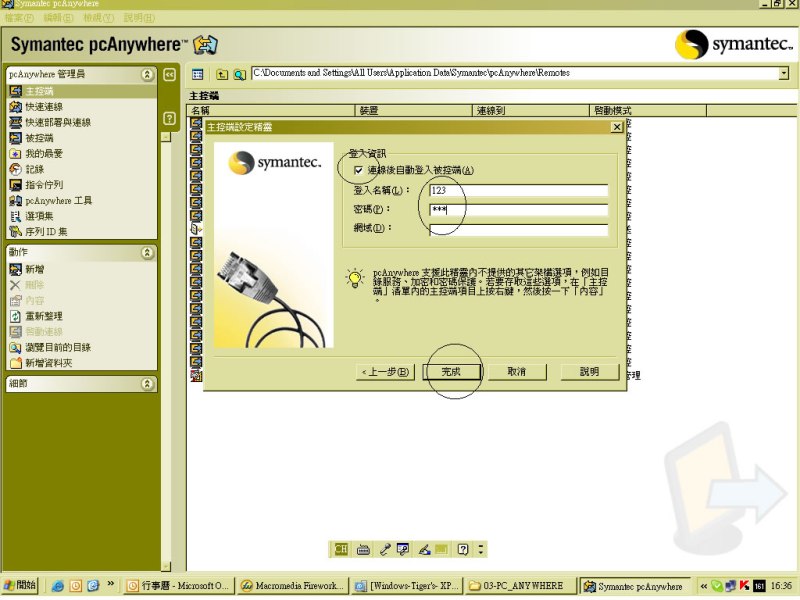The height and width of the screenshot is (600, 800).
Task: Click the browse folder toolbar icon
Action: point(239,74)
